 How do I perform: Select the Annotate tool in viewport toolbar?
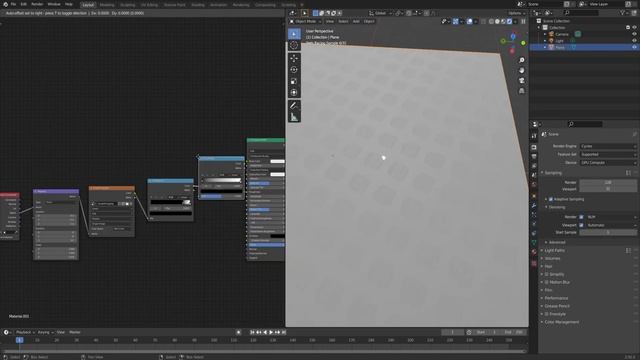coord(294,106)
